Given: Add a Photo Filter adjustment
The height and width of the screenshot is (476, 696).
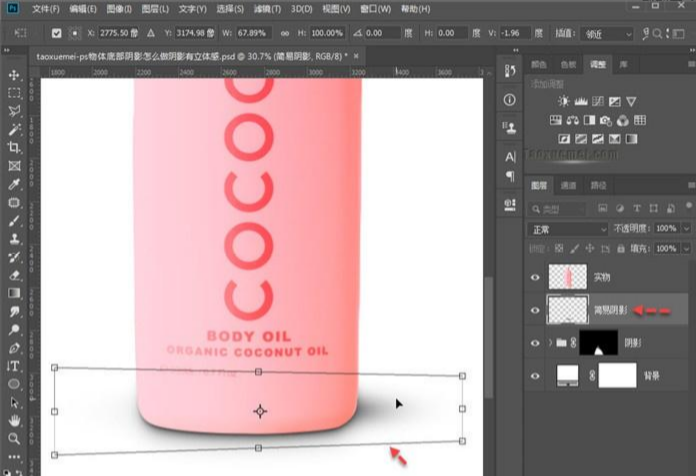Looking at the screenshot, I should click(606, 120).
